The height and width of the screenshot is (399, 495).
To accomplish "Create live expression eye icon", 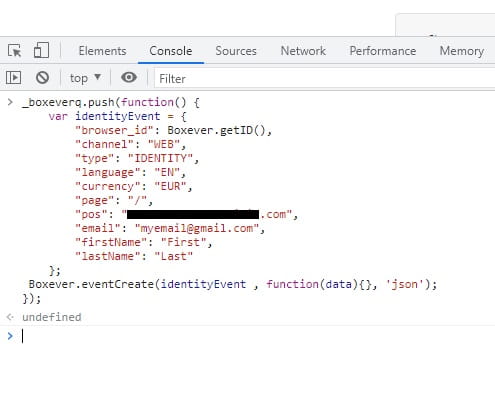I will click(129, 77).
